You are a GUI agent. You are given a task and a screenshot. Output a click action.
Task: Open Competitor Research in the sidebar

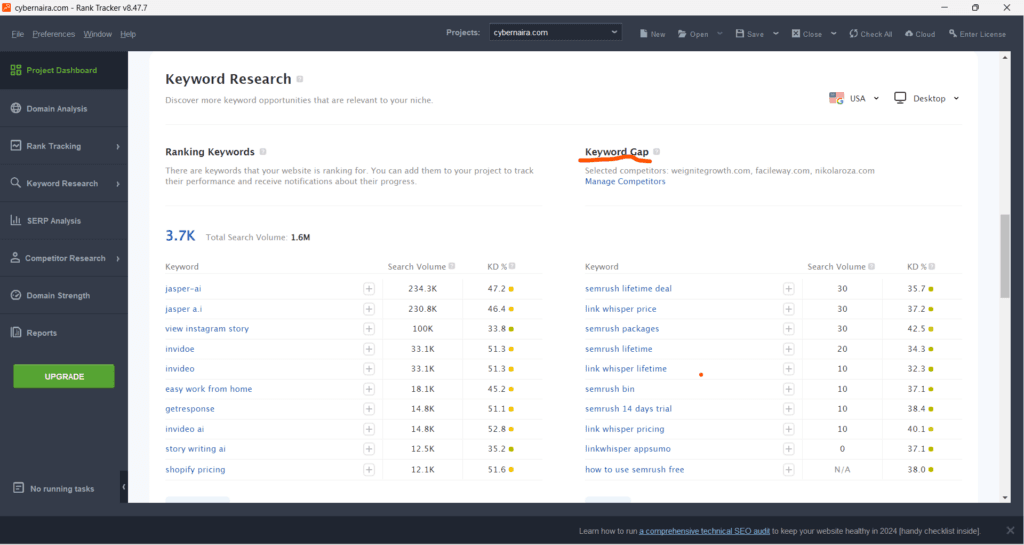63,258
